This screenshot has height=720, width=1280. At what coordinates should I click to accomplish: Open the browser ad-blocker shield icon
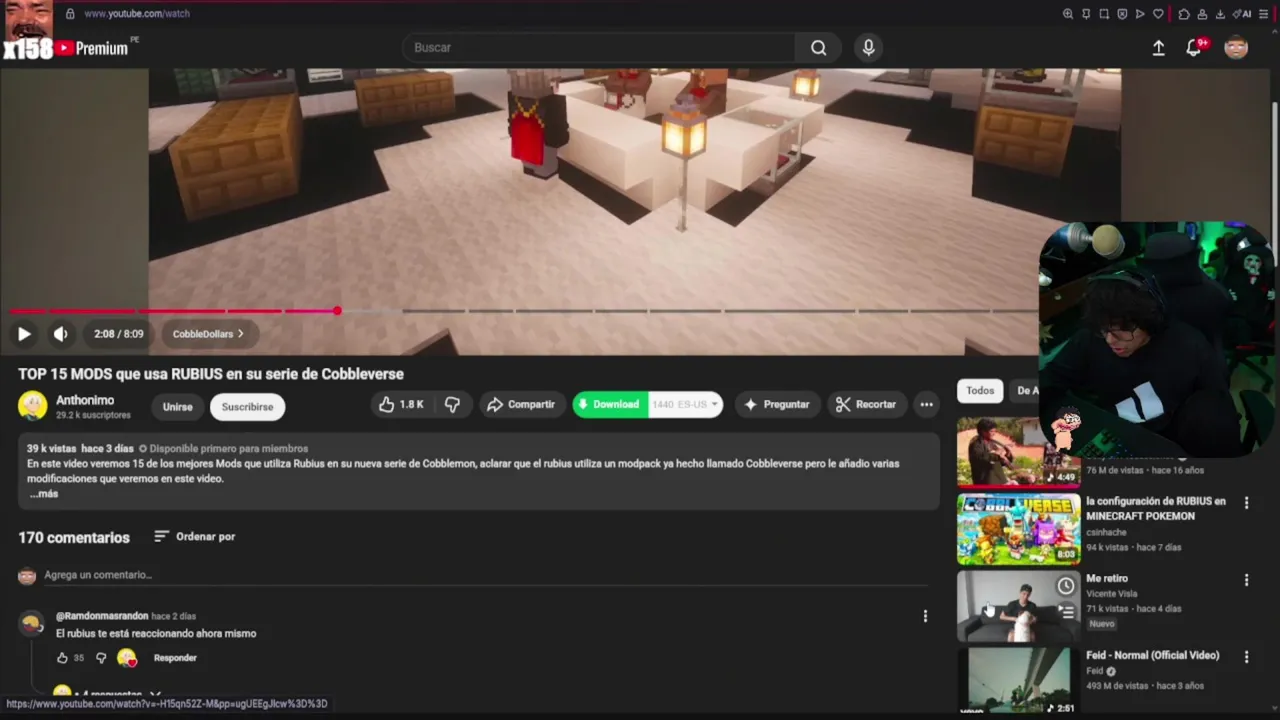point(1122,14)
